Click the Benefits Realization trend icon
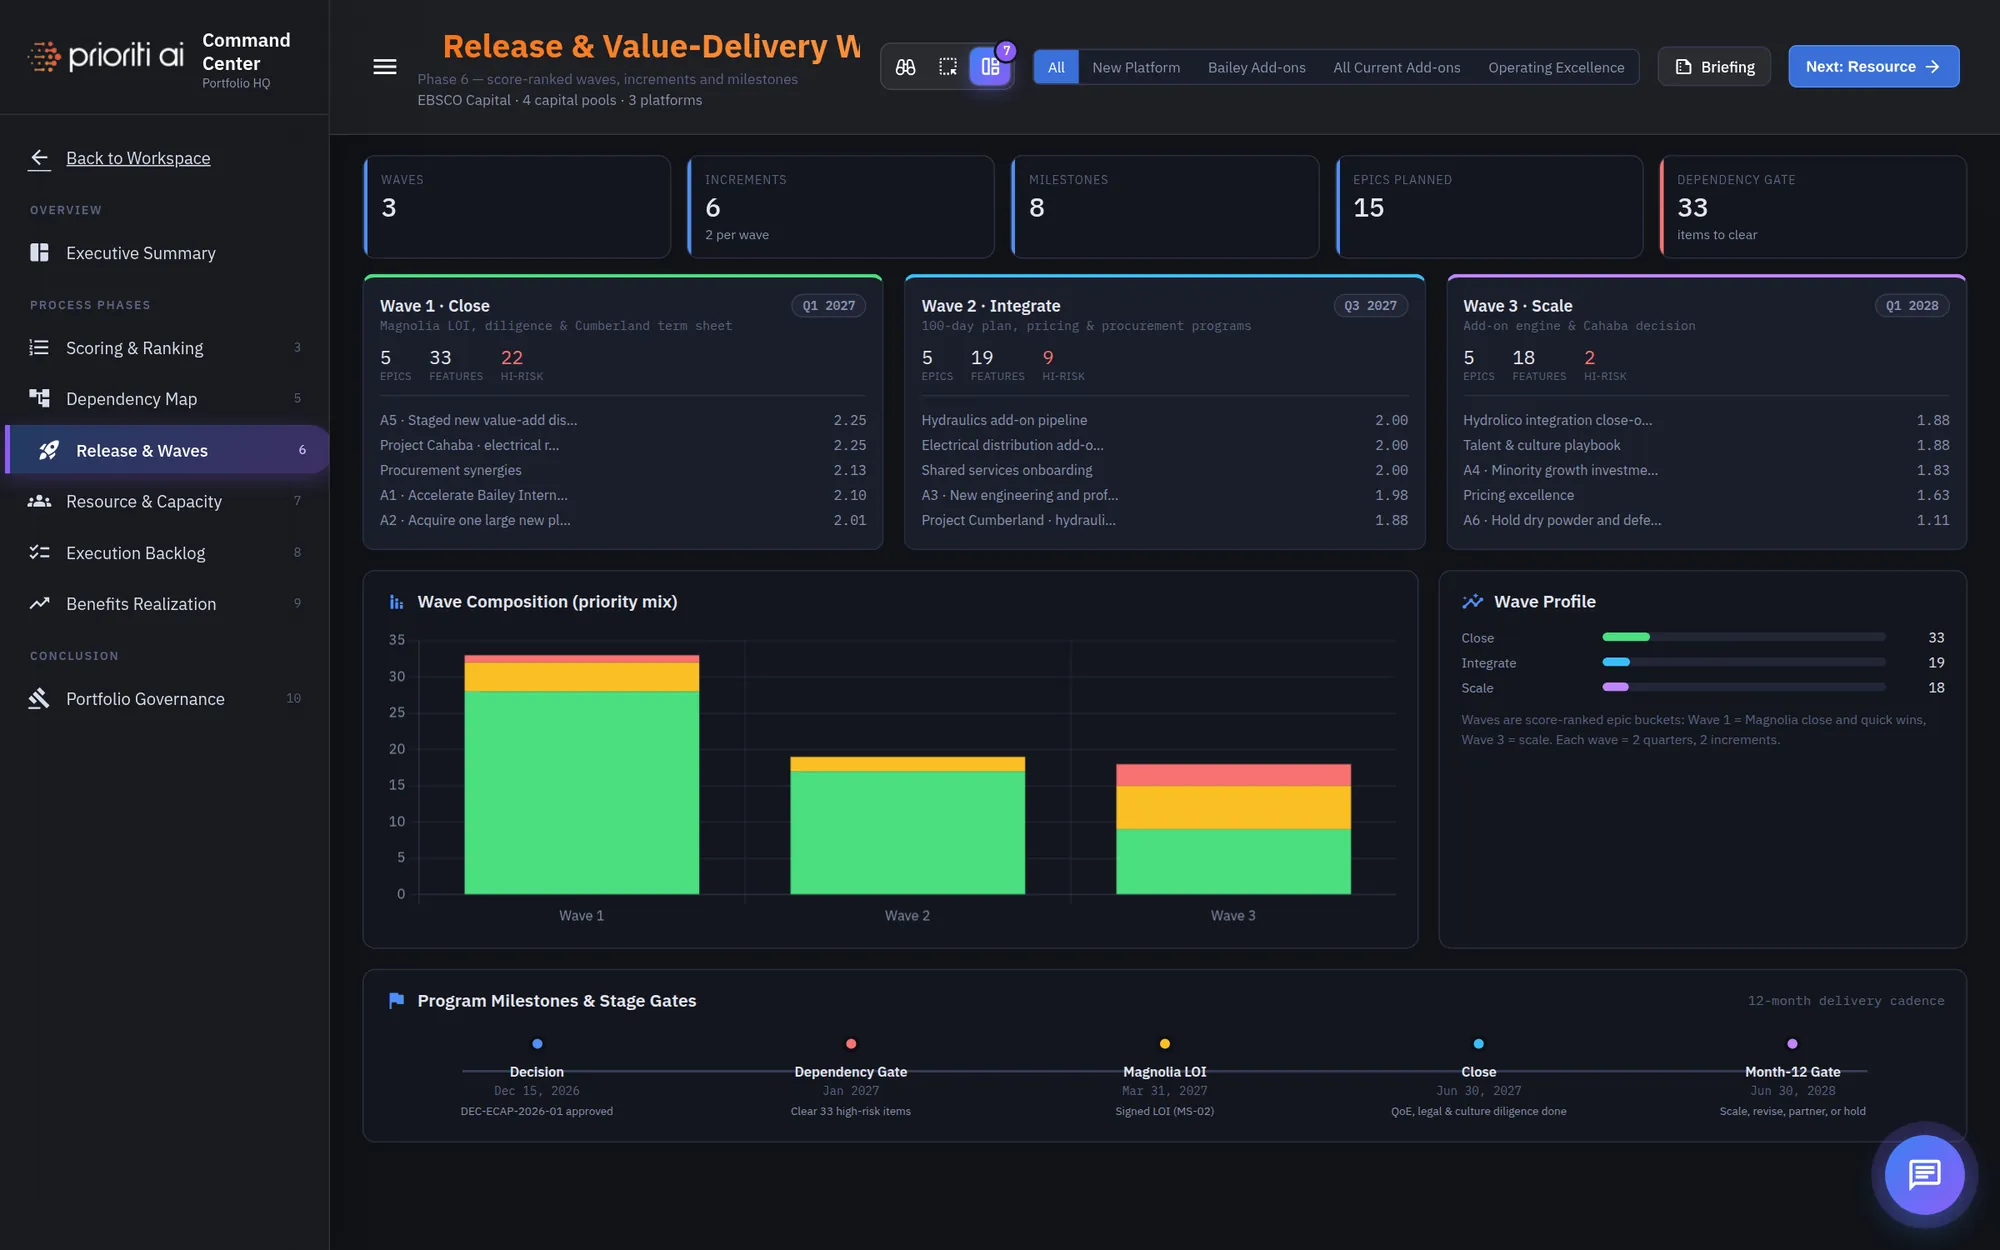Image resolution: width=2000 pixels, height=1250 pixels. [39, 603]
